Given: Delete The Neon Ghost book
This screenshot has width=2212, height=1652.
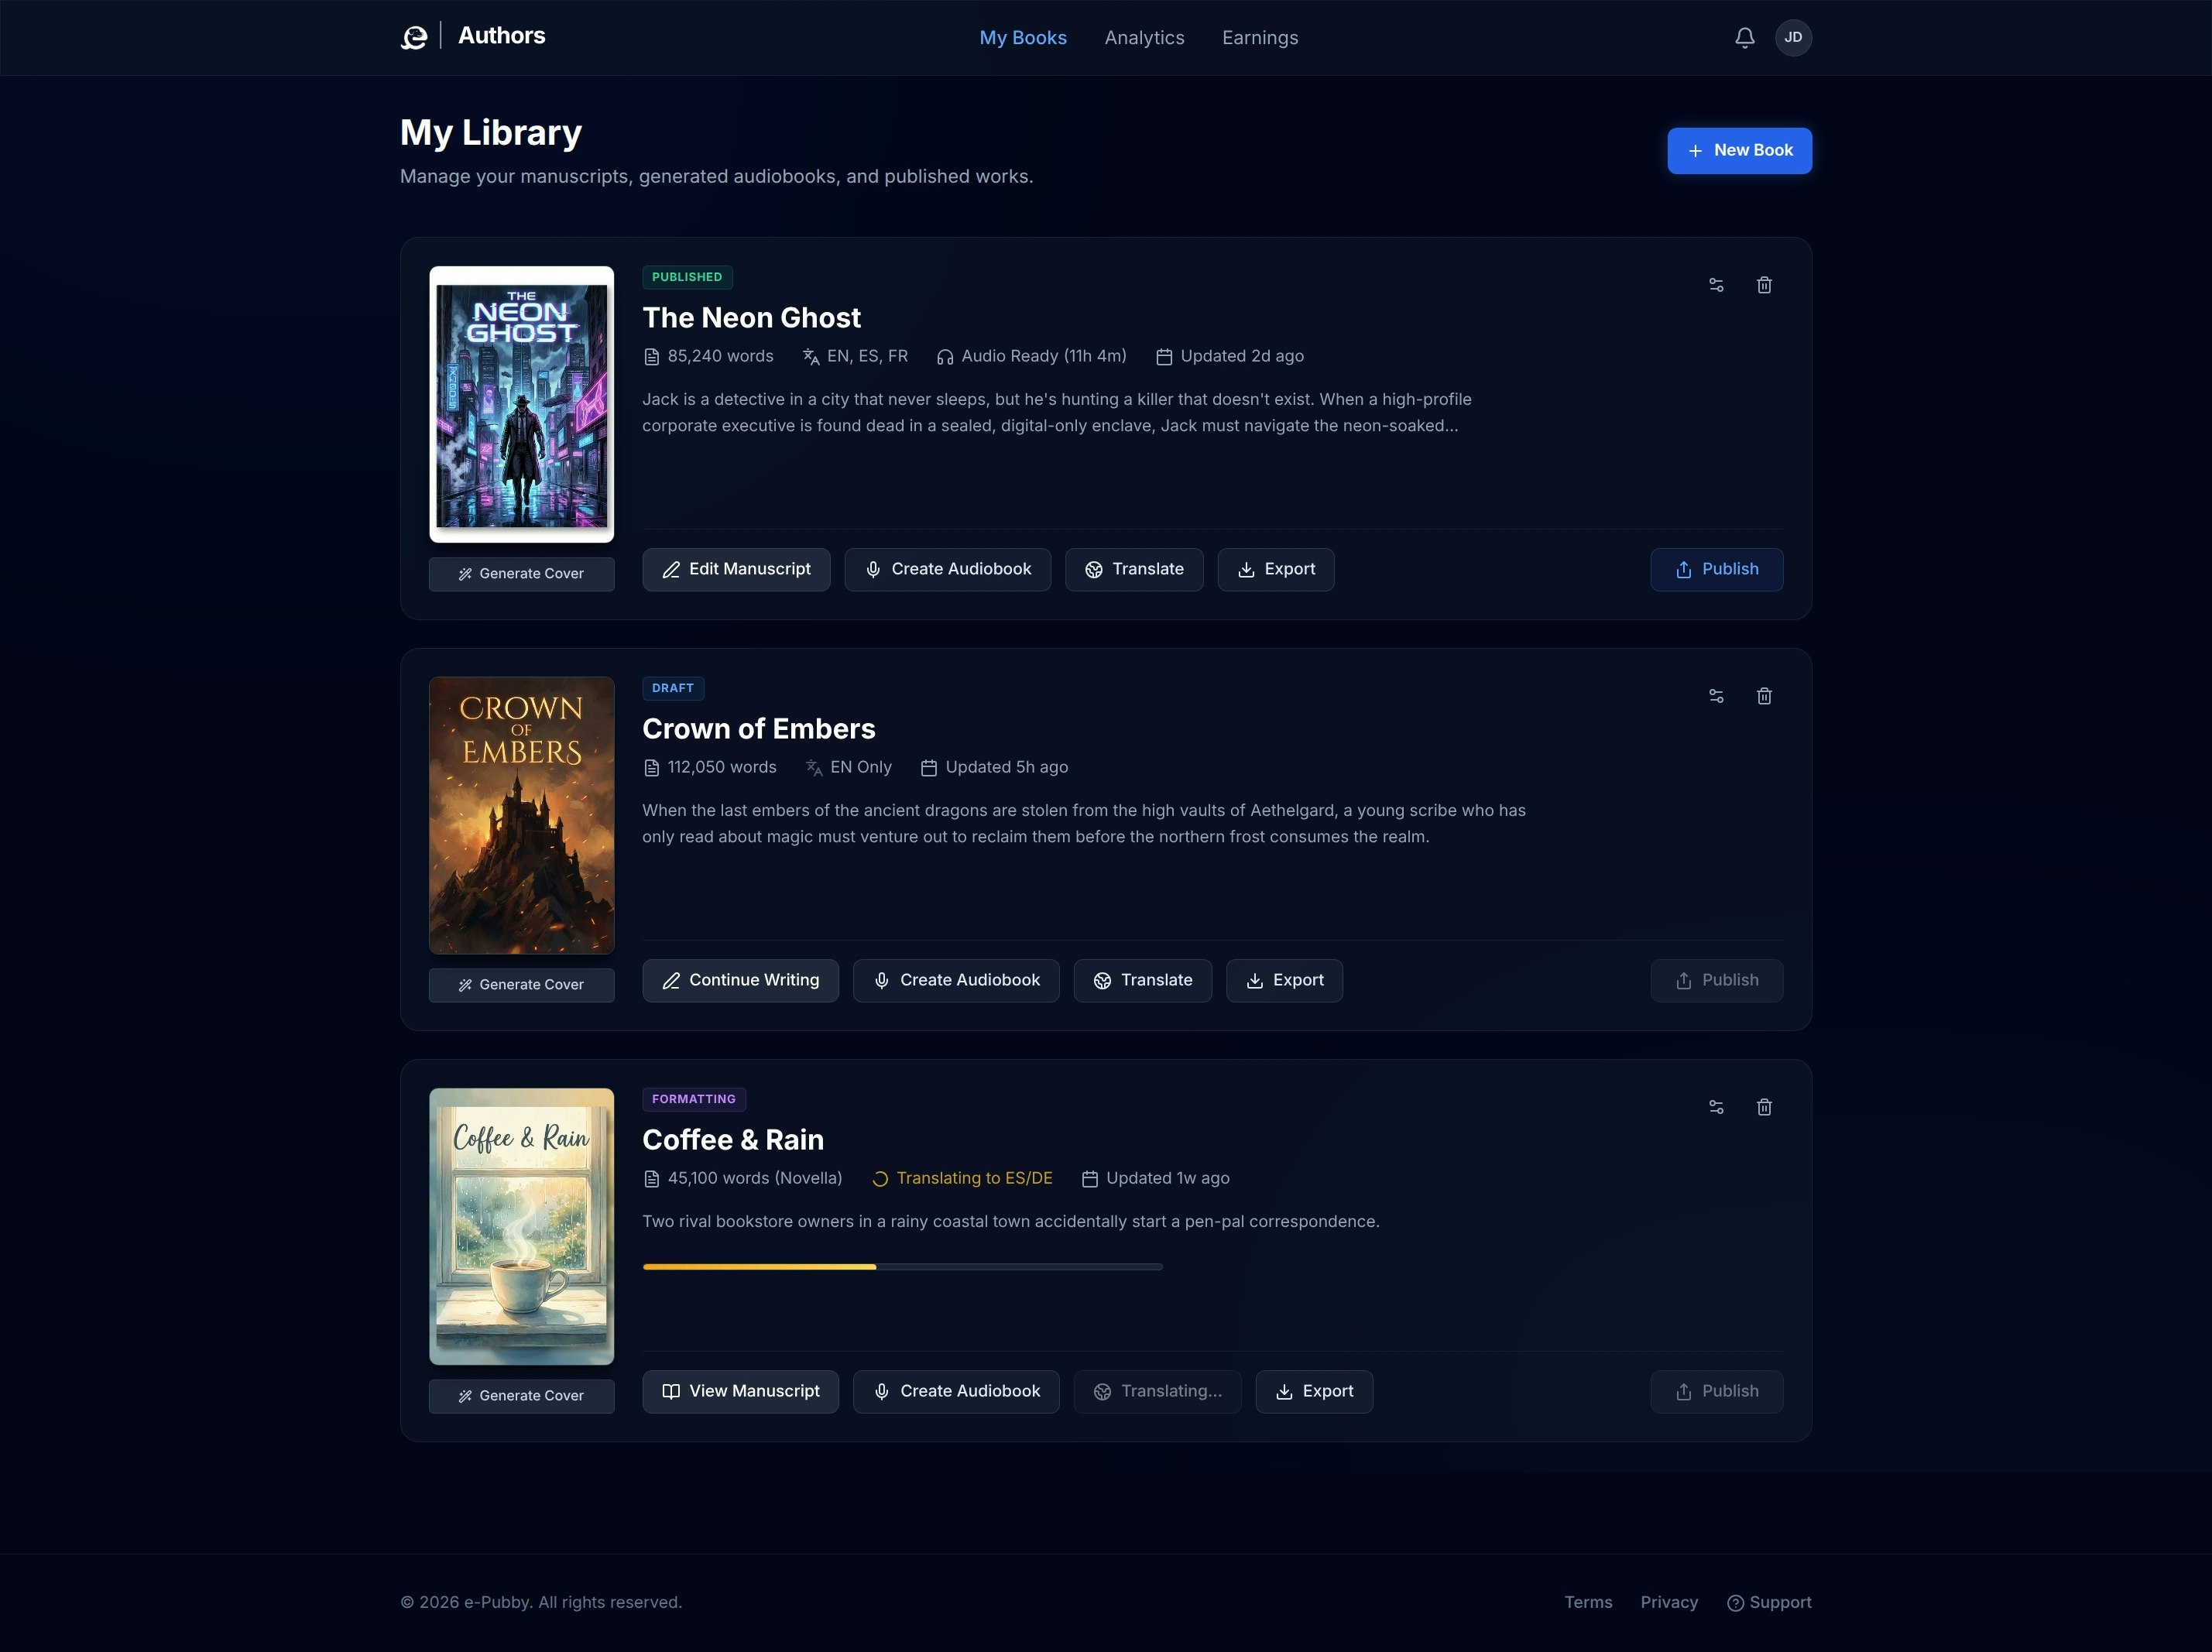Looking at the screenshot, I should point(1765,285).
